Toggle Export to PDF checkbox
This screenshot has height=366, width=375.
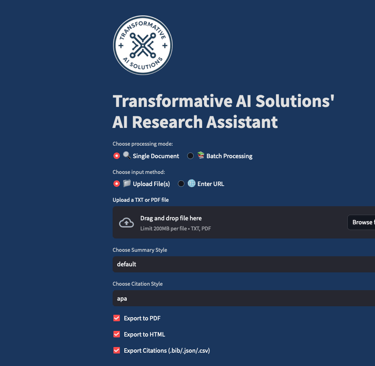116,318
